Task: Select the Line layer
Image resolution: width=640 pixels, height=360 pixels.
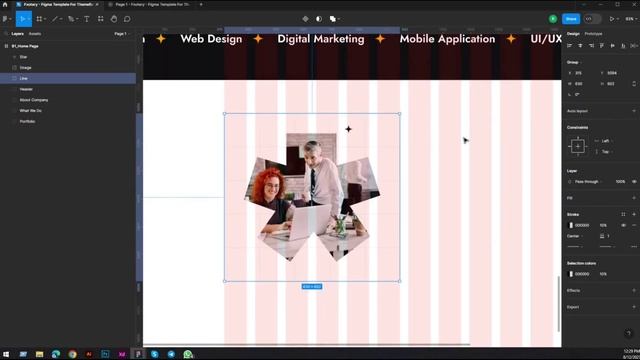Action: pyautogui.click(x=68, y=78)
